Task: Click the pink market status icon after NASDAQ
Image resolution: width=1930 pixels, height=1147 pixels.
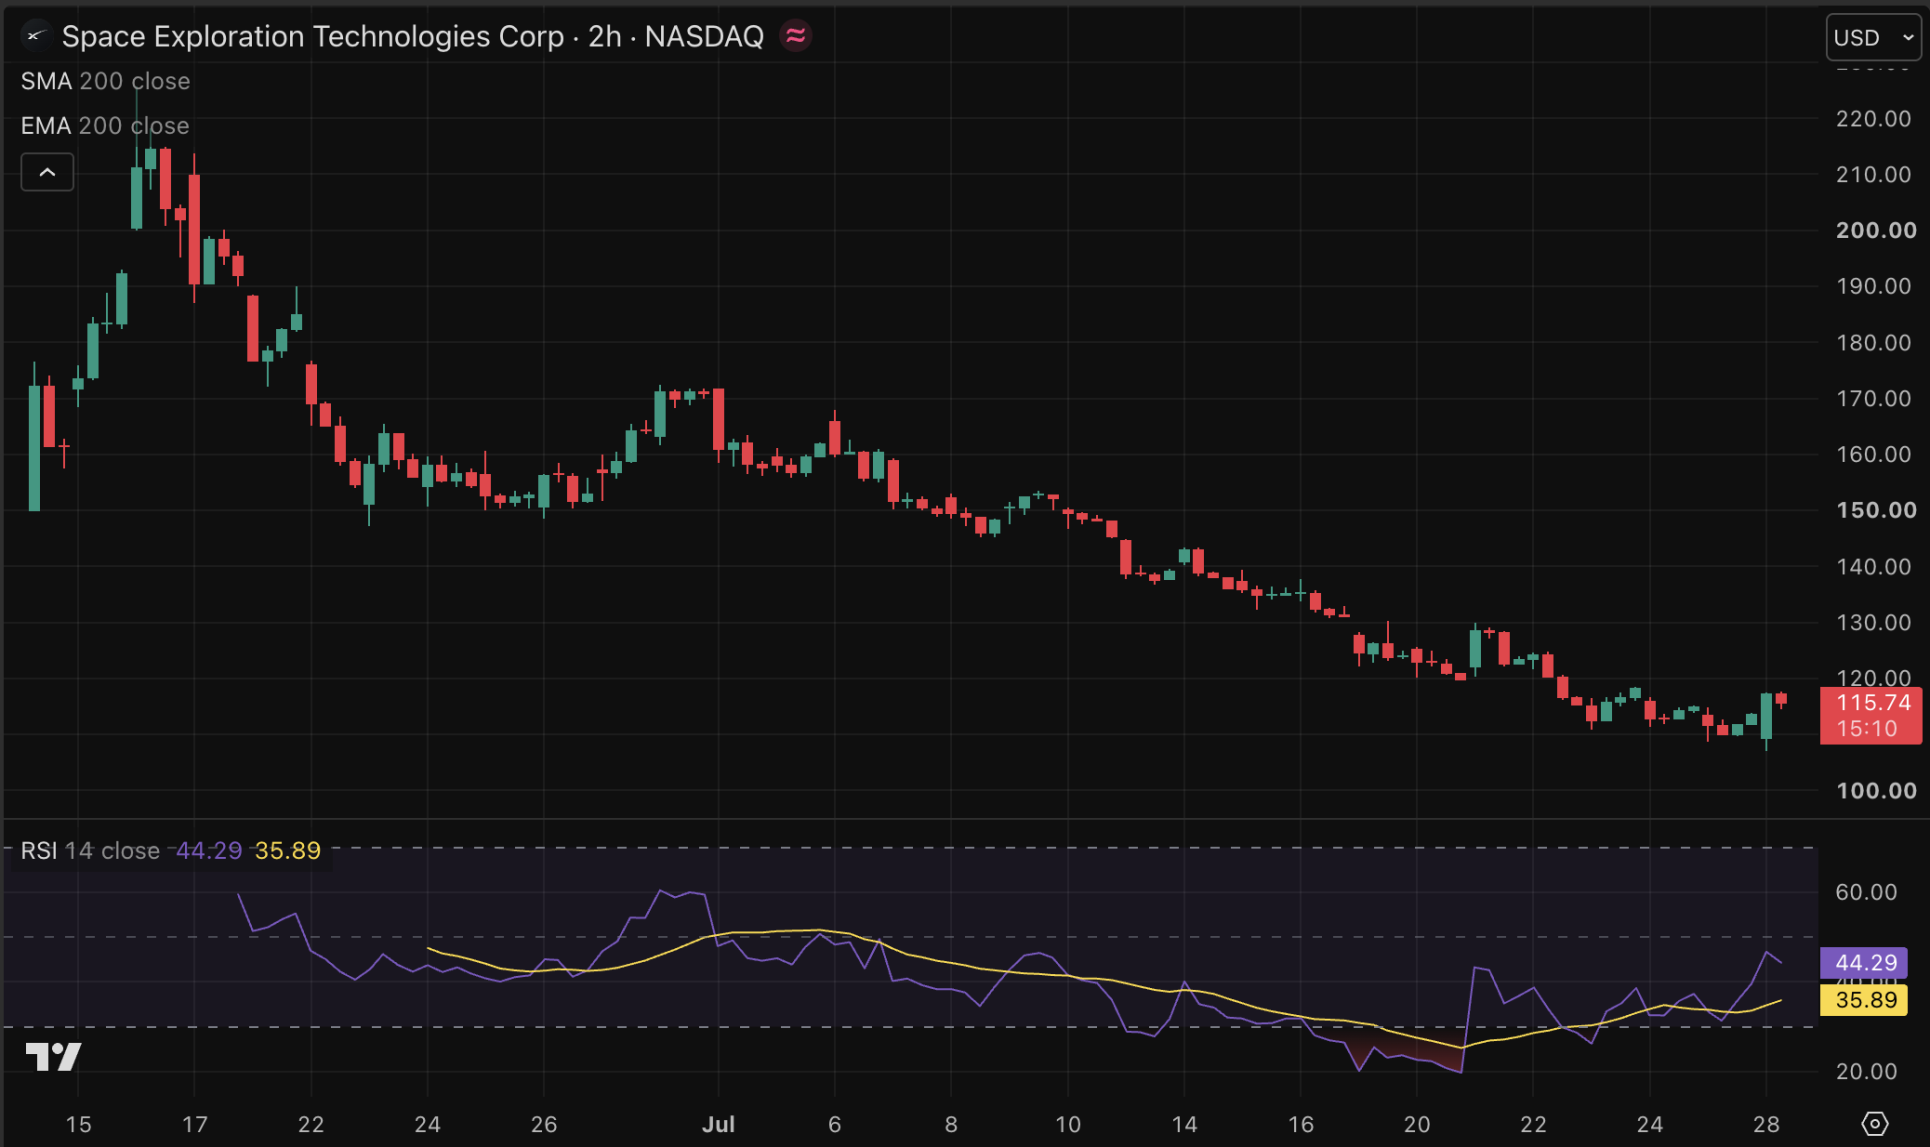Action: (796, 36)
